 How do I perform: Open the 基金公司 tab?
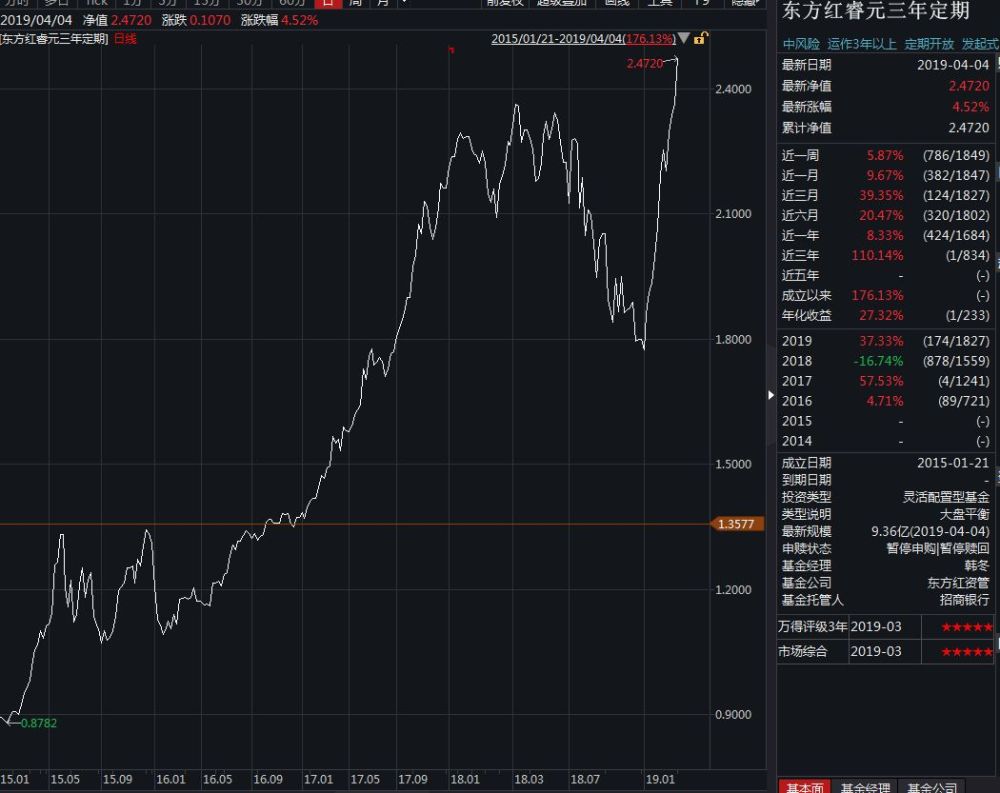coord(932,787)
